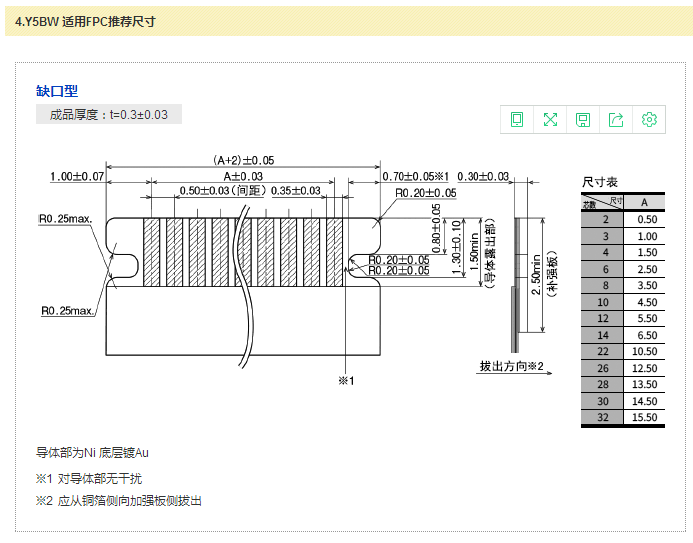Click the note ※2 应从铜箔侧向加强板侧拔出
Image resolution: width=693 pixels, height=543 pixels.
pos(119,500)
